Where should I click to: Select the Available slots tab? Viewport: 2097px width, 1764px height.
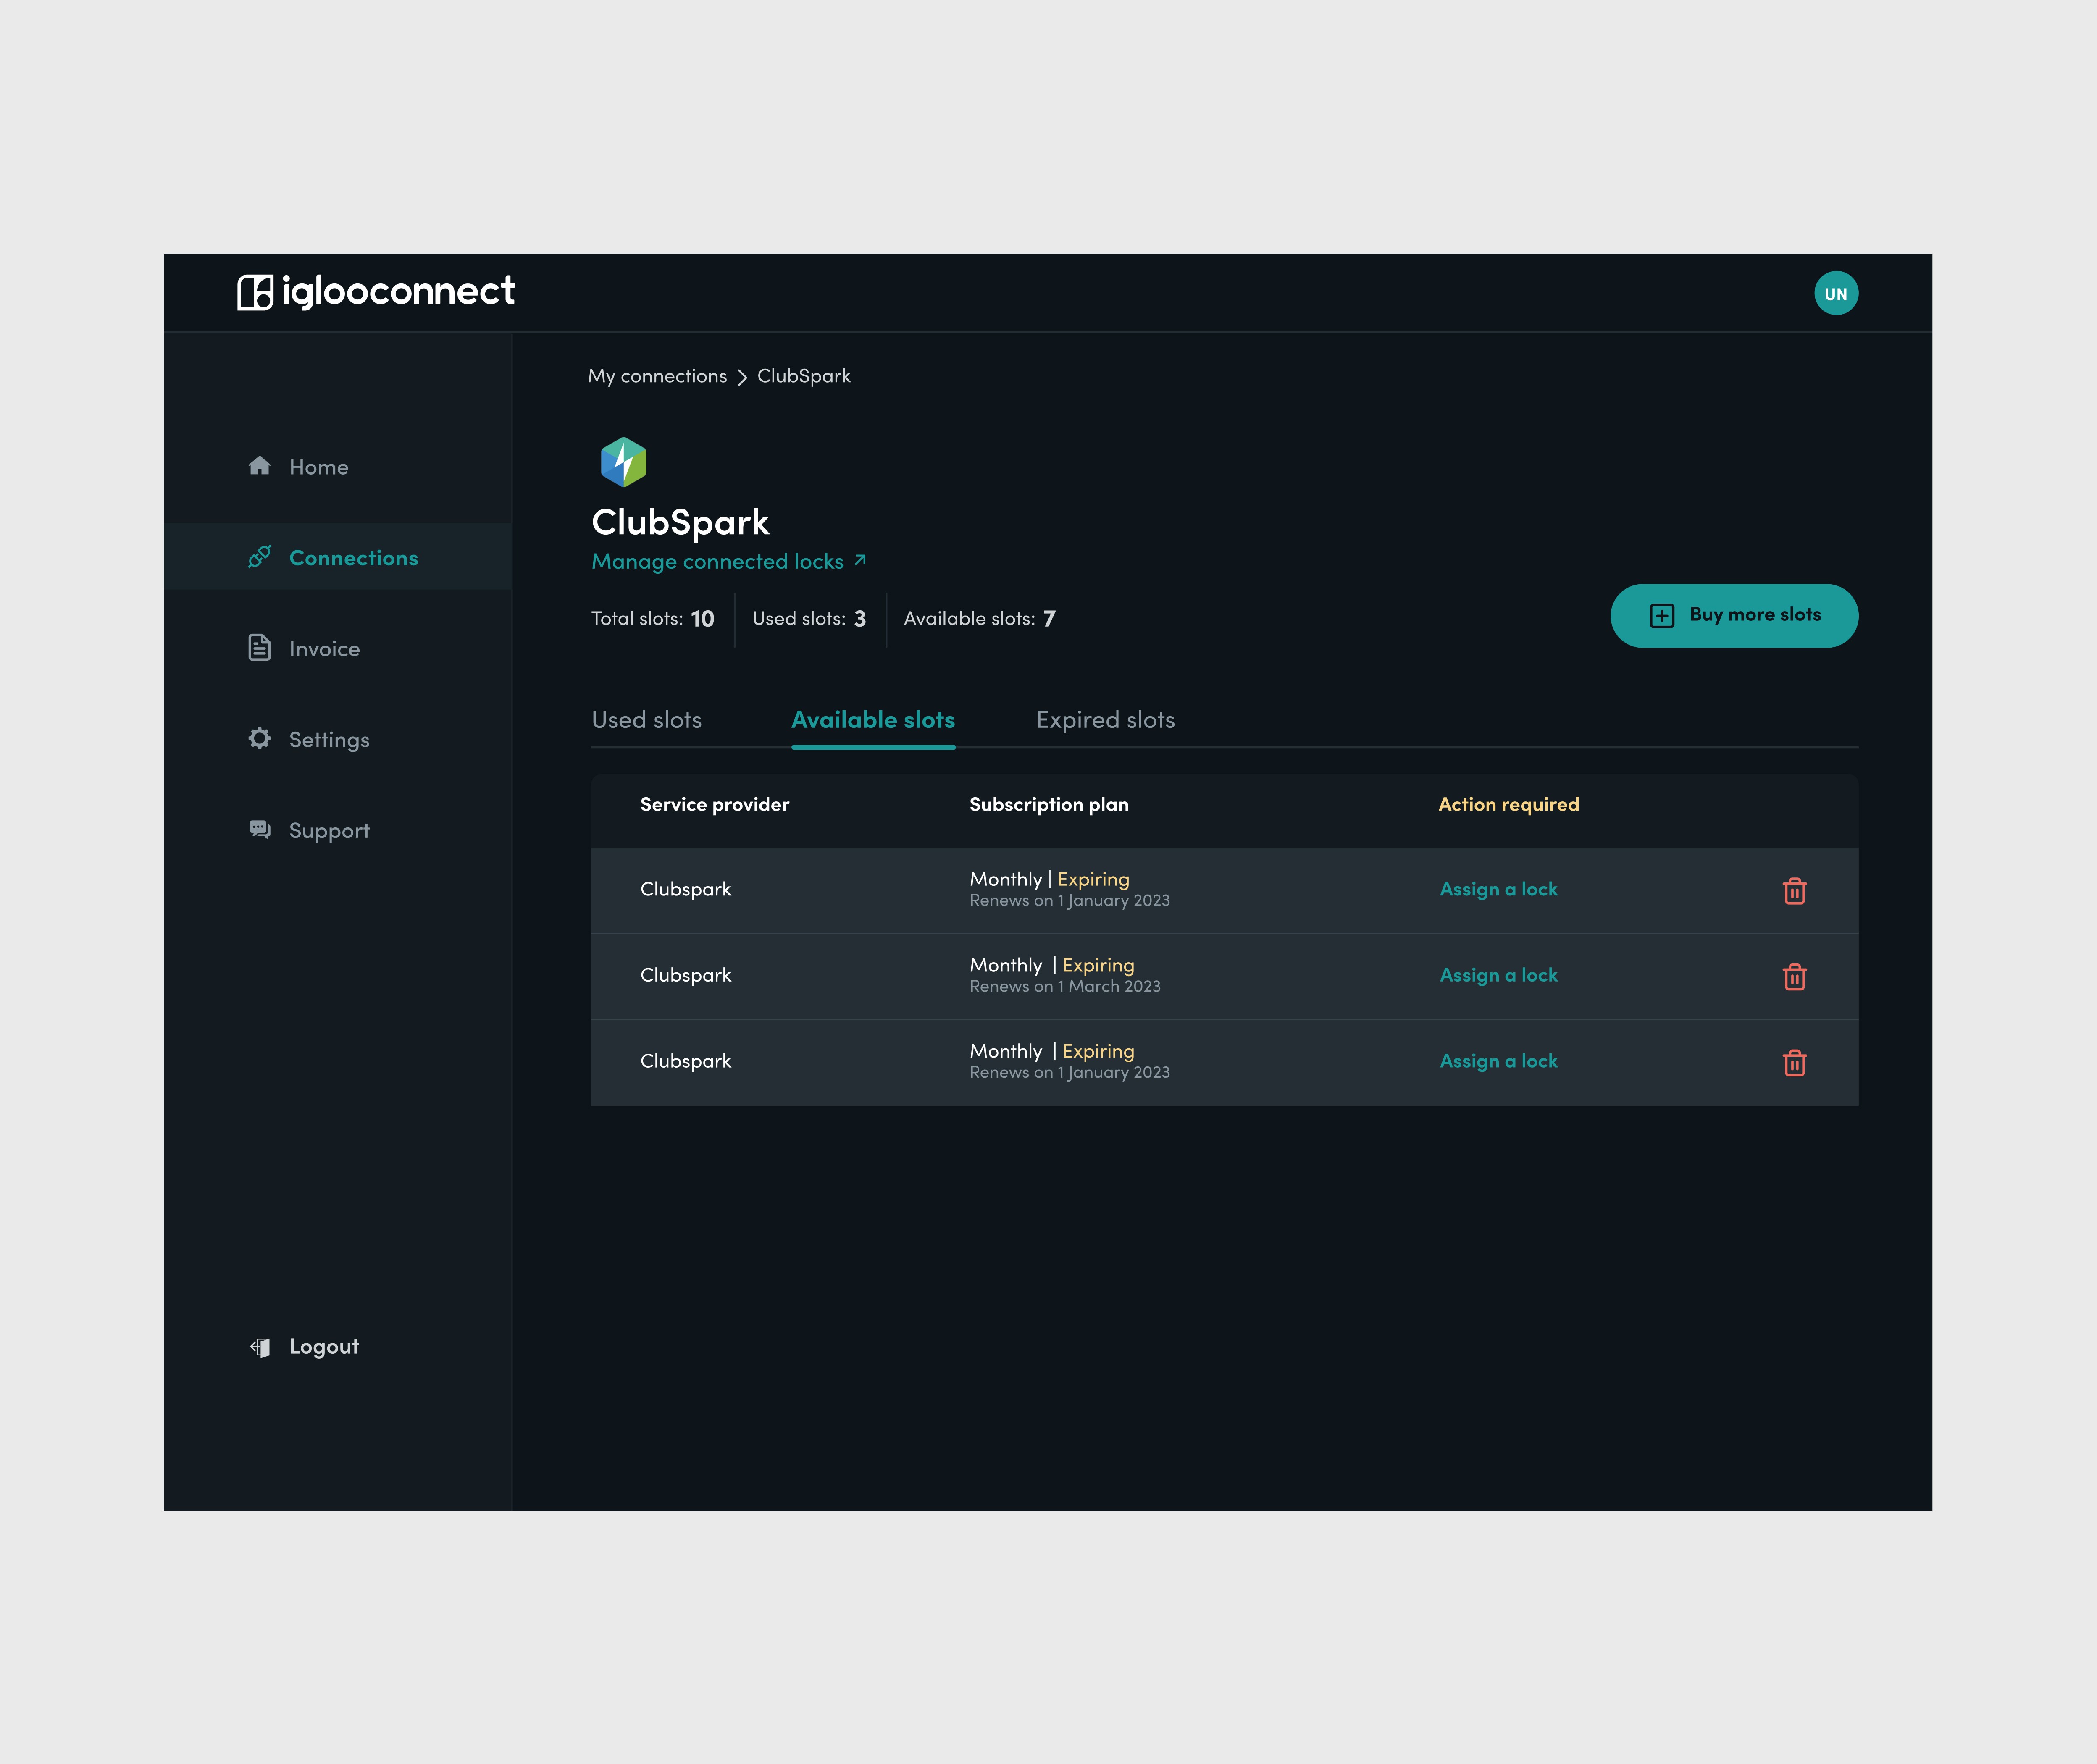click(x=872, y=720)
